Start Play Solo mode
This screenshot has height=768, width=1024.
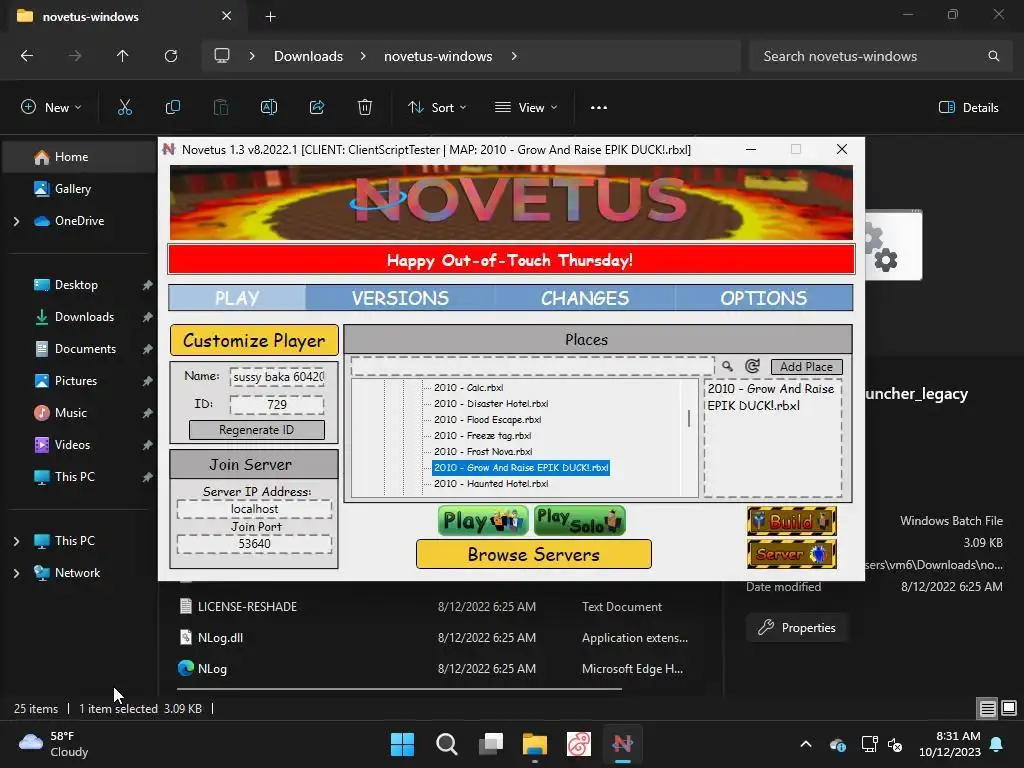[x=579, y=520]
